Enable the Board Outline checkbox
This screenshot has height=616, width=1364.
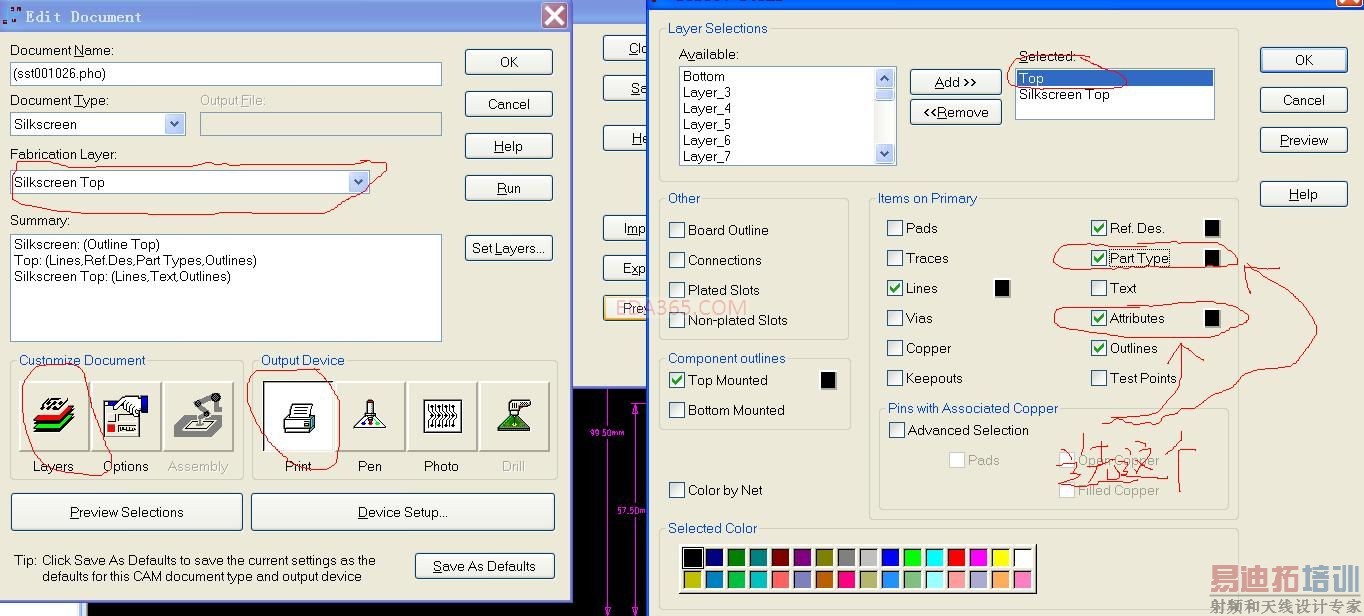pyautogui.click(x=677, y=230)
